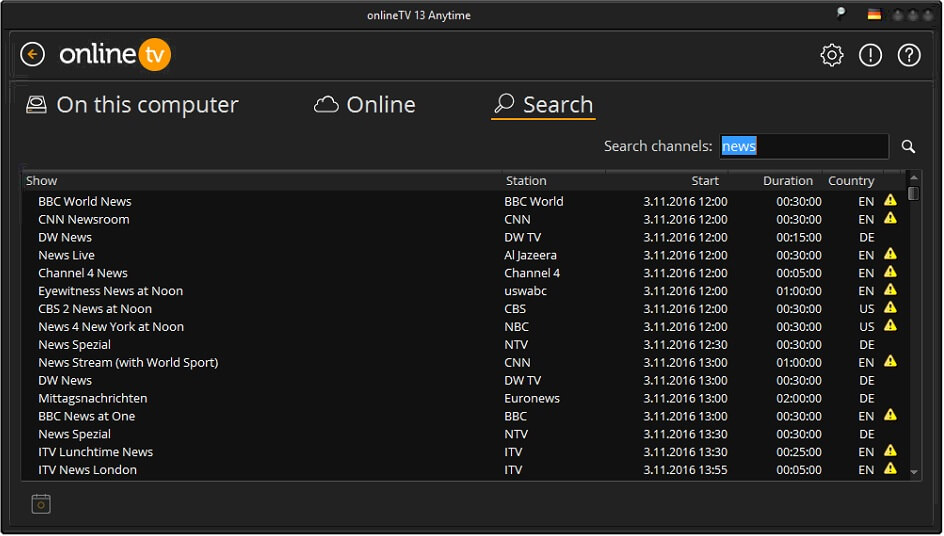Click the scrollbar down arrow

[914, 472]
